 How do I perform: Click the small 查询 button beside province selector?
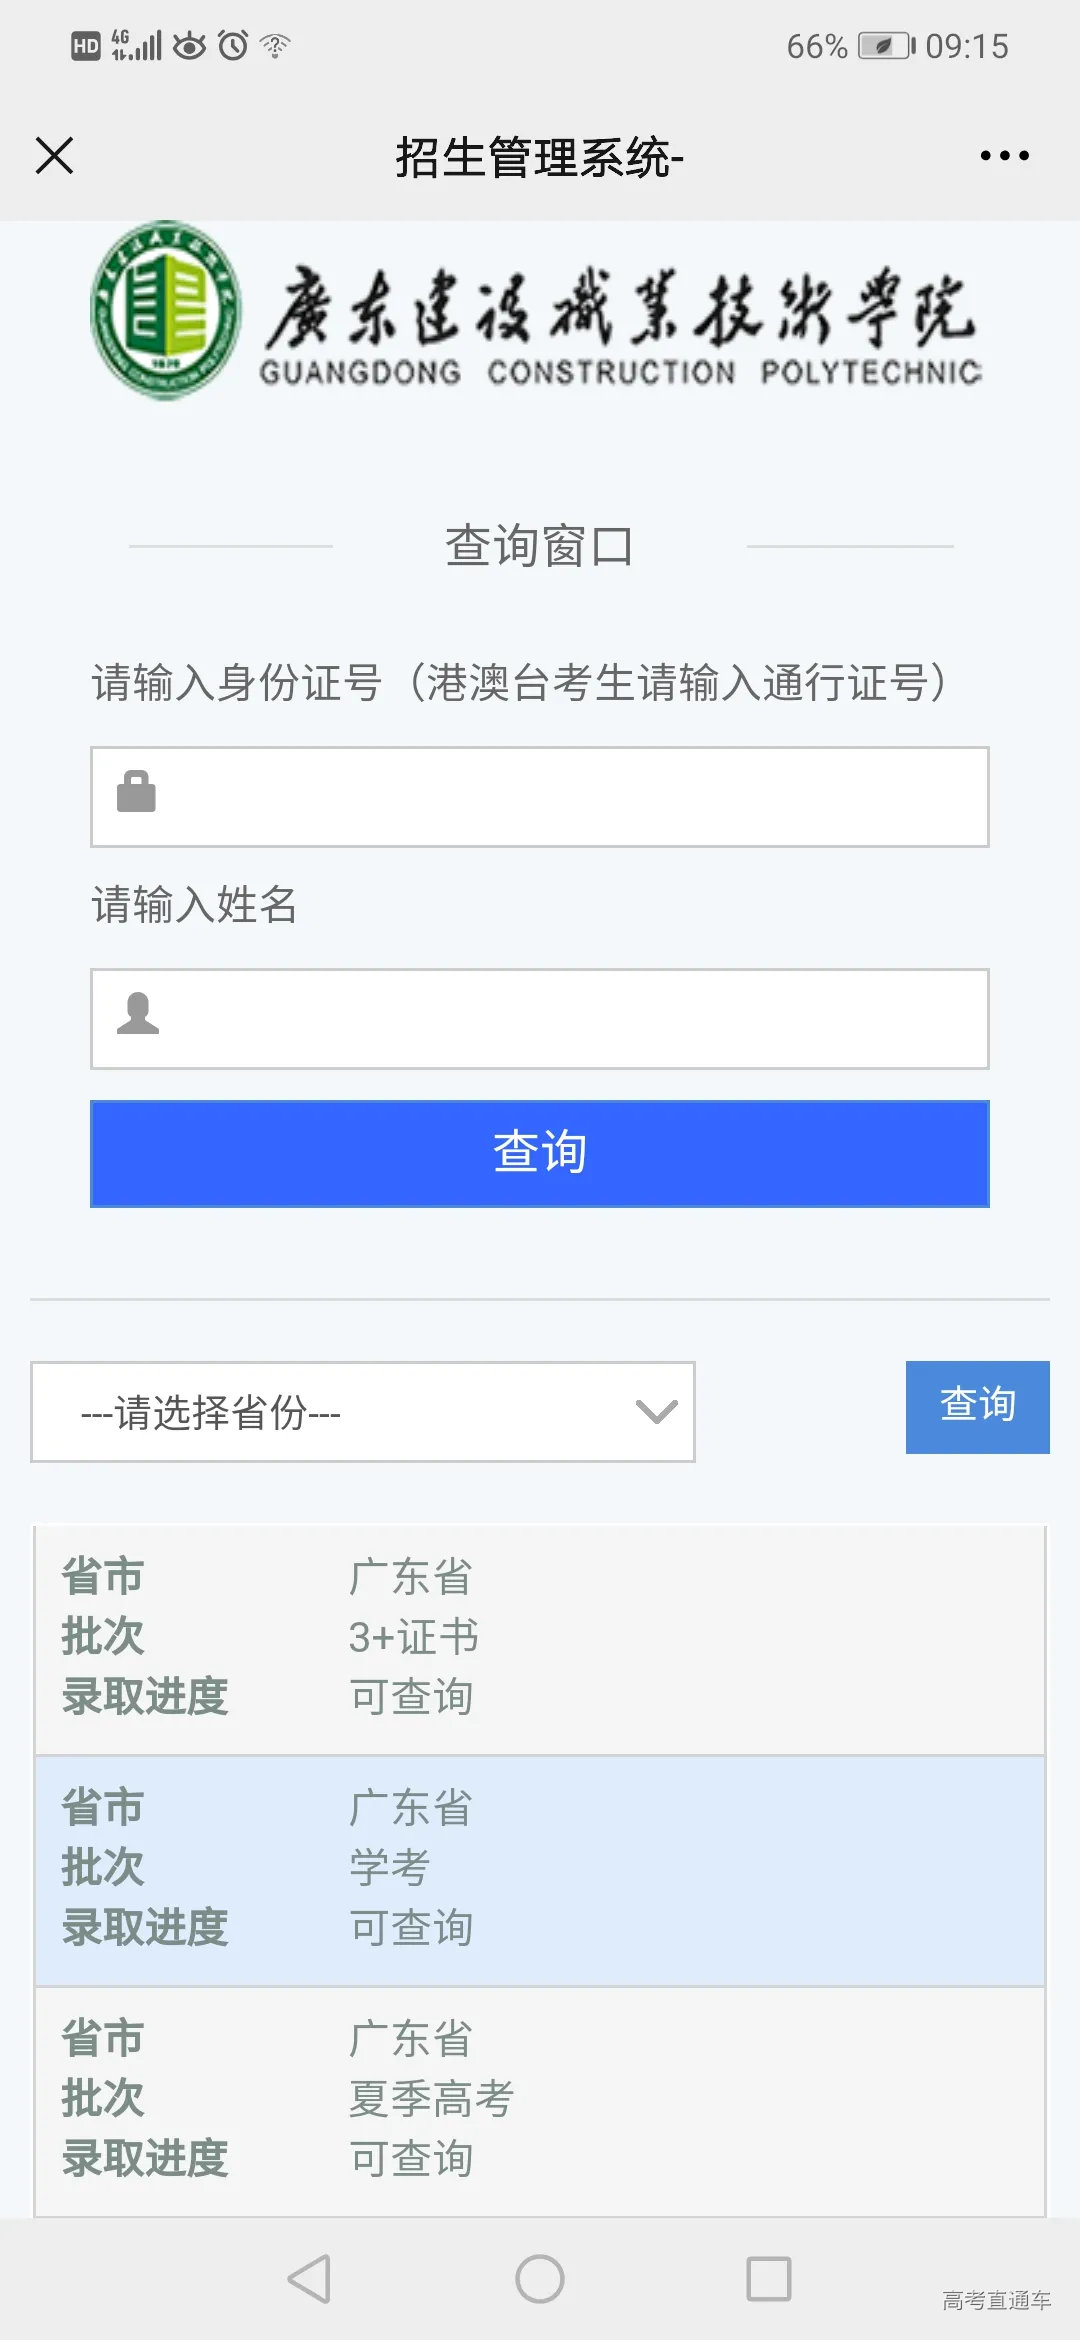point(976,1407)
